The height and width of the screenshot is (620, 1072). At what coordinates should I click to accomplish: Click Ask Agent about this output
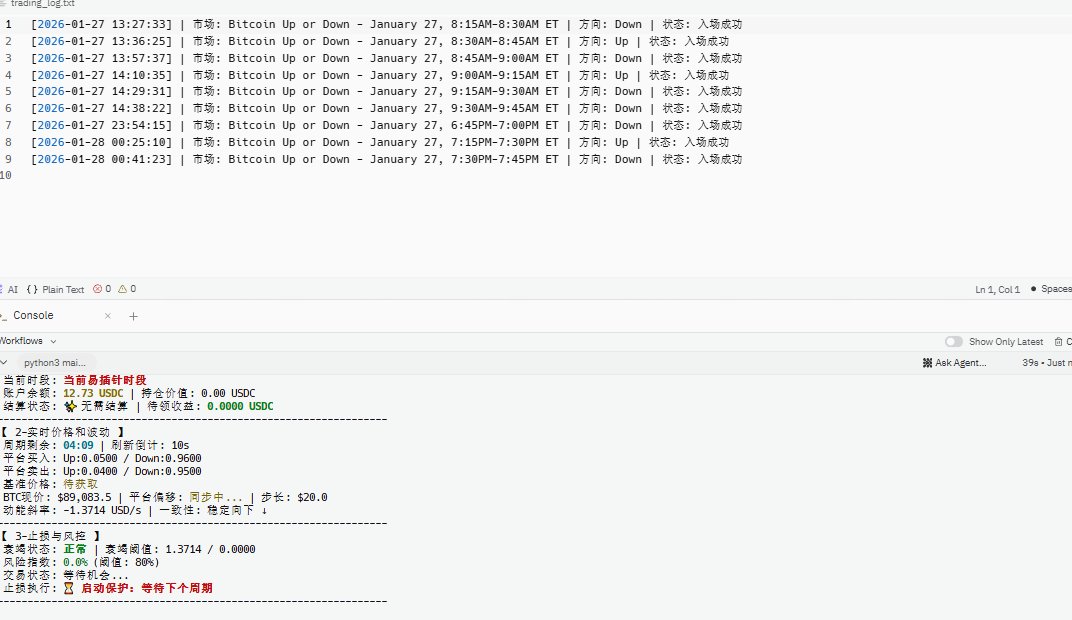pyautogui.click(x=954, y=362)
